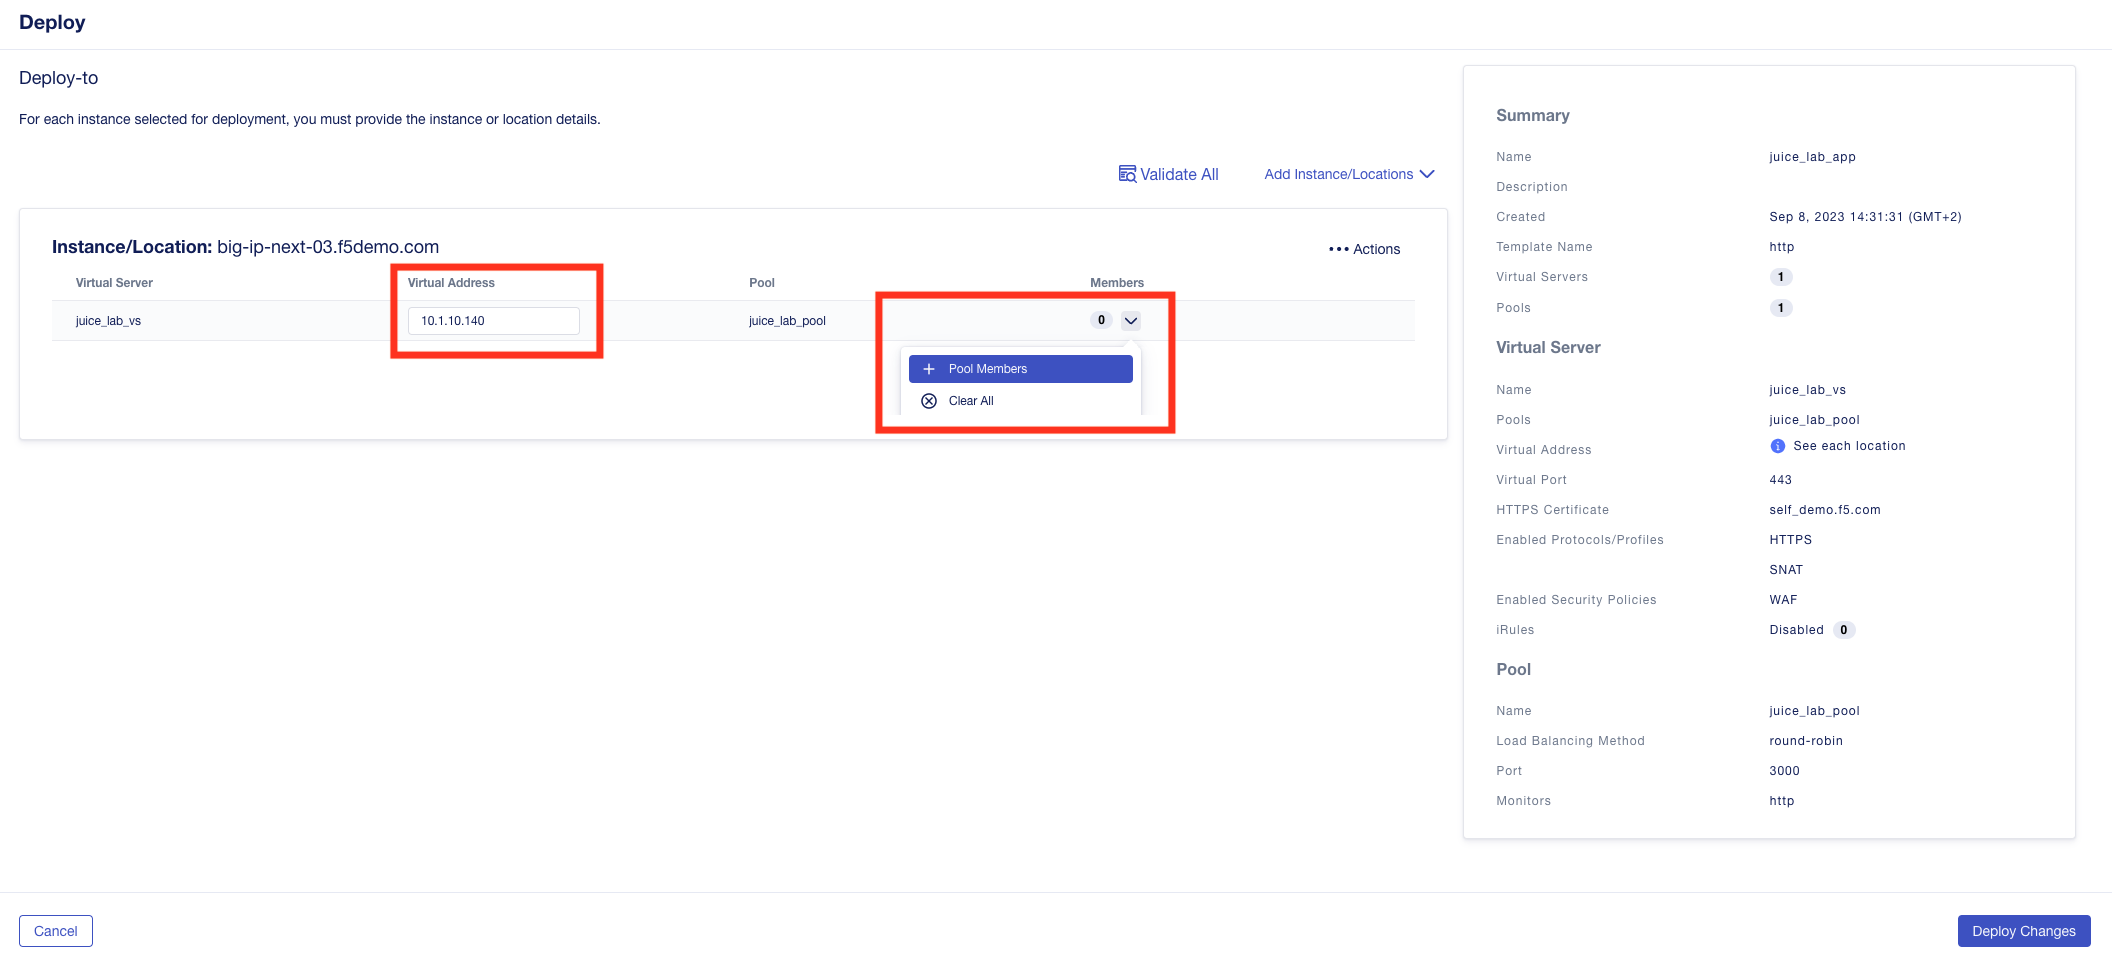Click the SNAT profile value
This screenshot has height=966, width=2112.
click(x=1786, y=570)
